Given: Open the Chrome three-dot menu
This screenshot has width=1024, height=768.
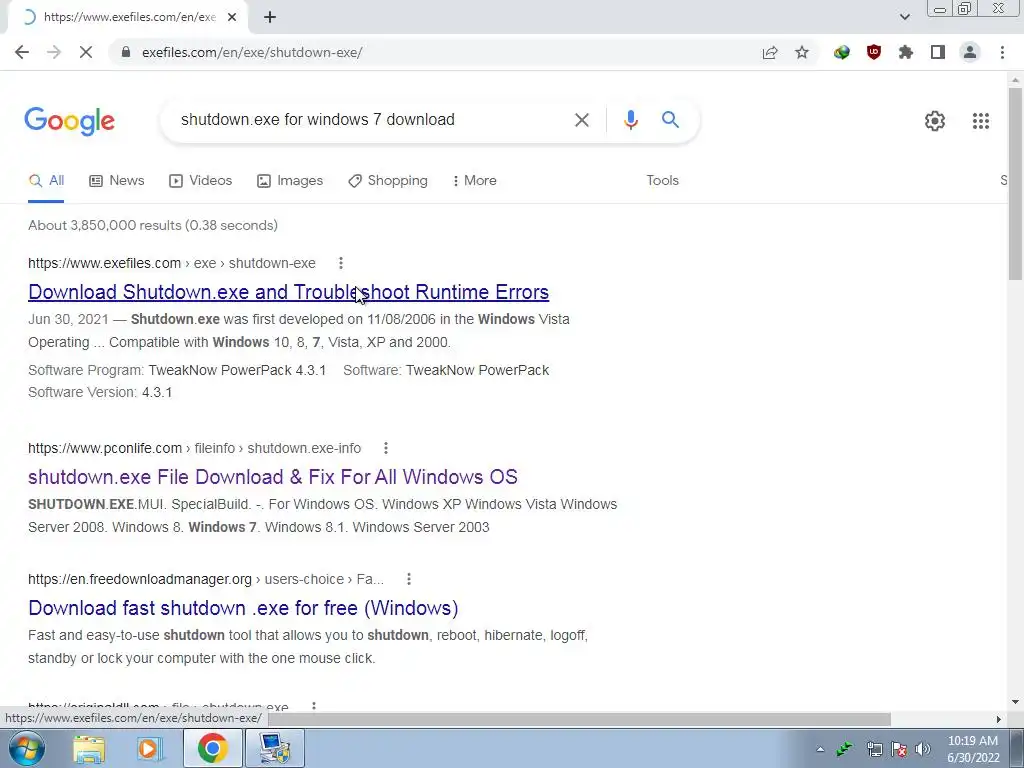Looking at the screenshot, I should coord(1002,52).
